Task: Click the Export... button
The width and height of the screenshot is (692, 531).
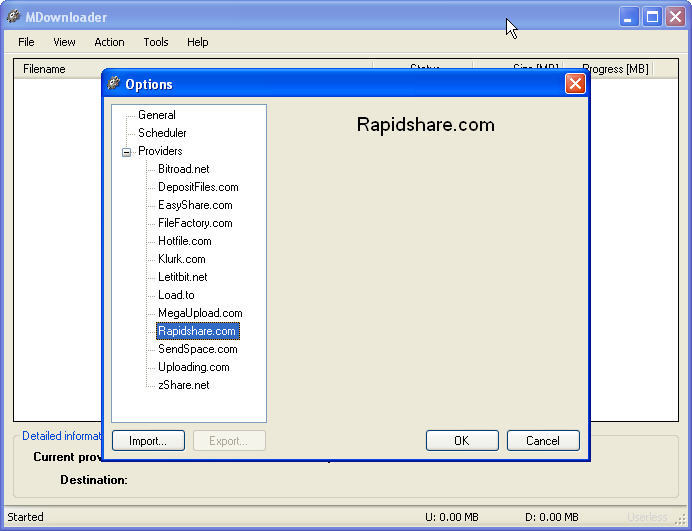Action: coord(229,441)
